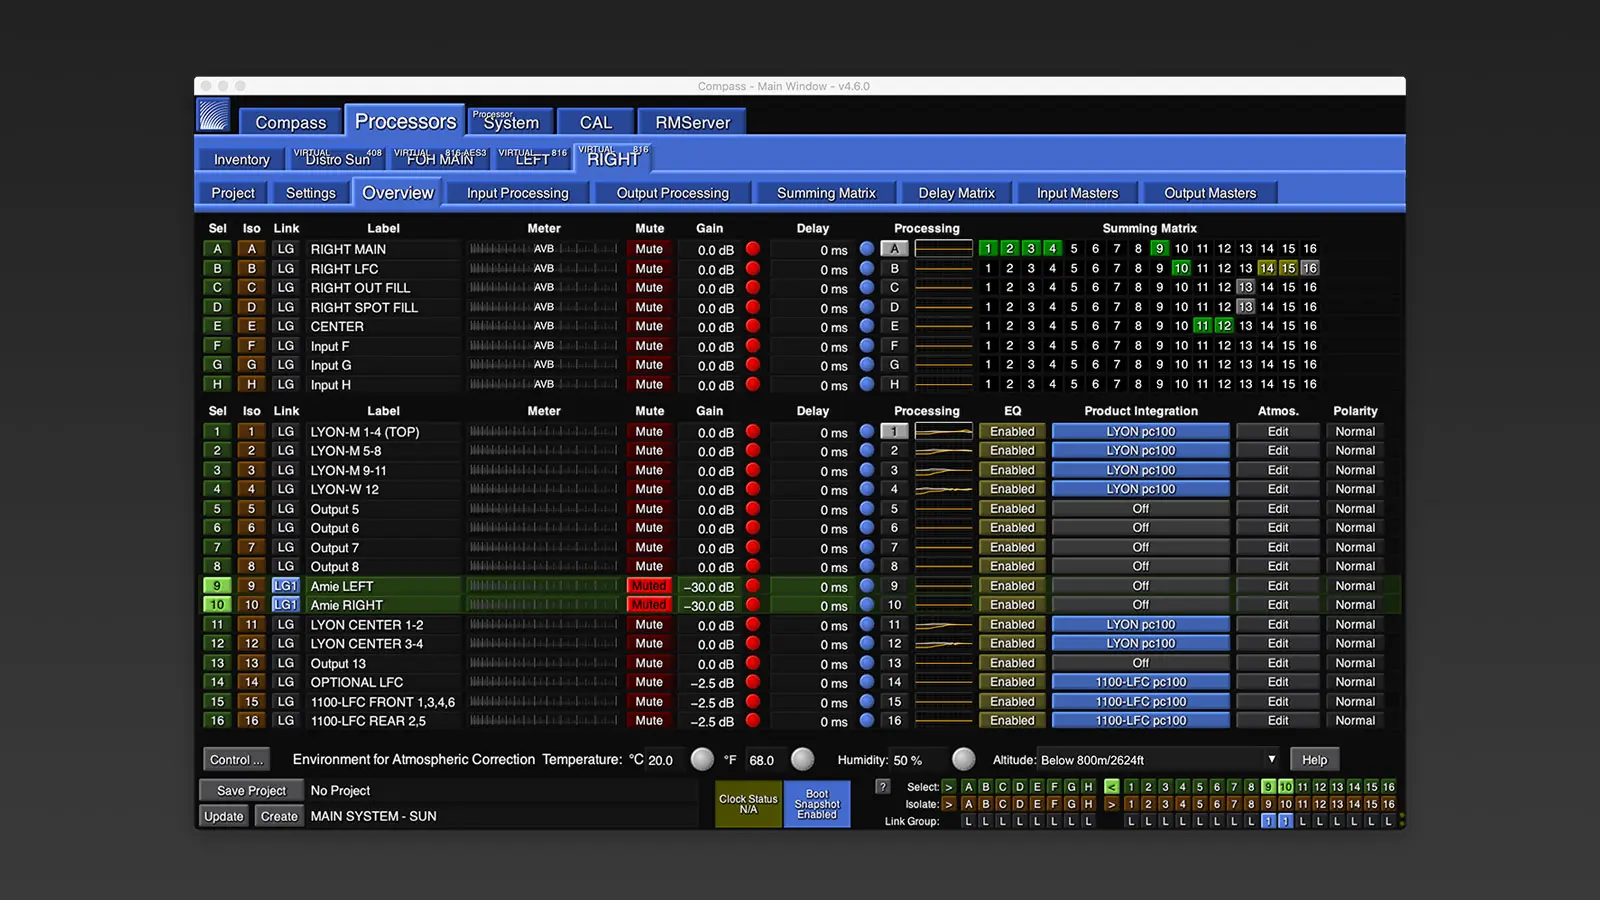This screenshot has width=1600, height=900.
Task: Mute the RIGHT LFC input channel
Action: pyautogui.click(x=648, y=268)
